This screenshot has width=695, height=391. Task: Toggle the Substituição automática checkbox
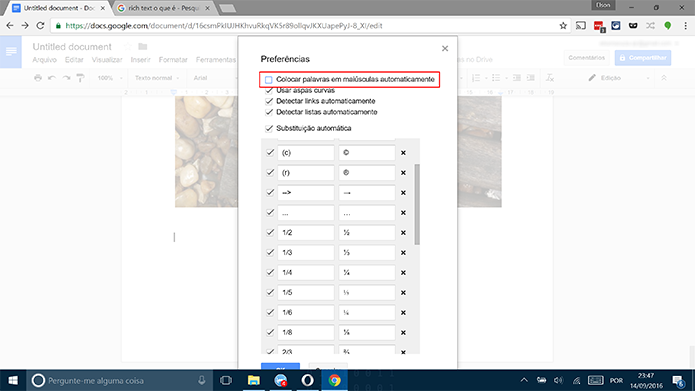pyautogui.click(x=269, y=129)
